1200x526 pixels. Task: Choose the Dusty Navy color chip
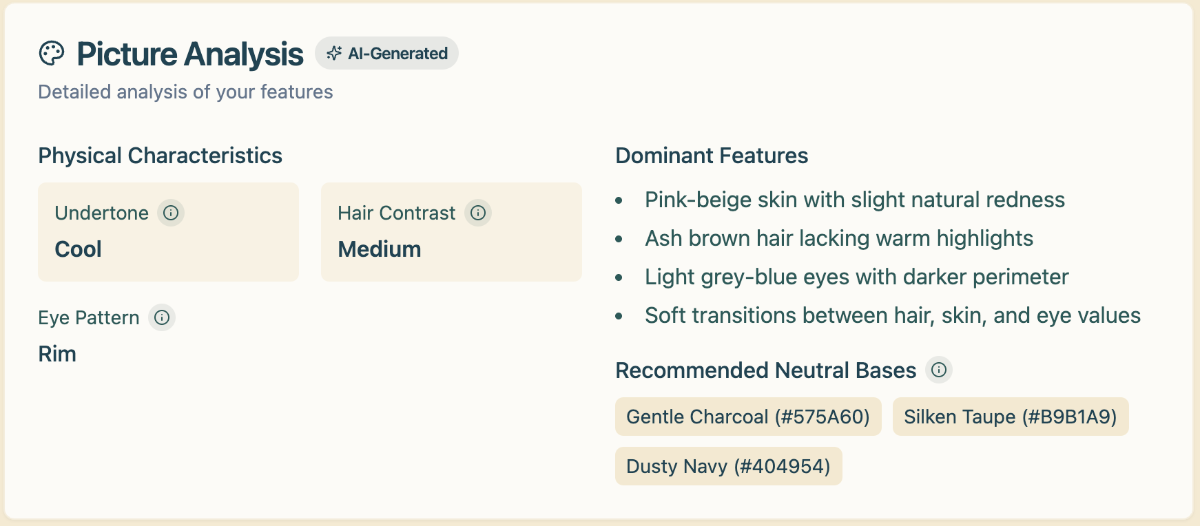pyautogui.click(x=728, y=466)
